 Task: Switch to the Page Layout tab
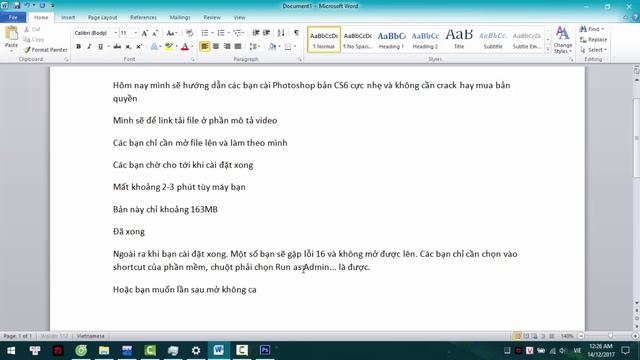point(102,18)
